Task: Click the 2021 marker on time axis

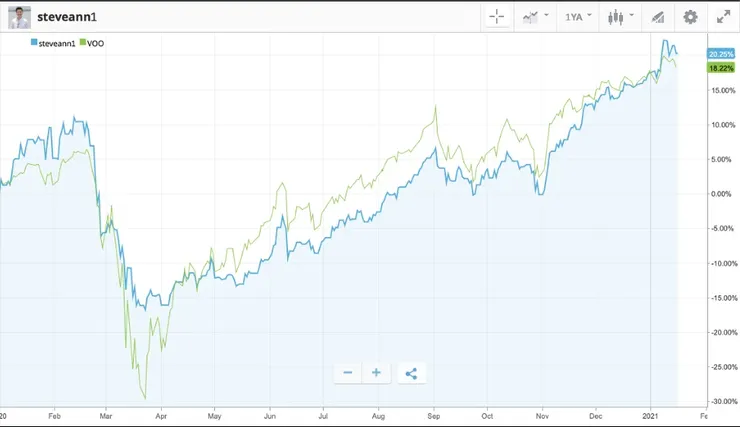Action: click(x=649, y=414)
